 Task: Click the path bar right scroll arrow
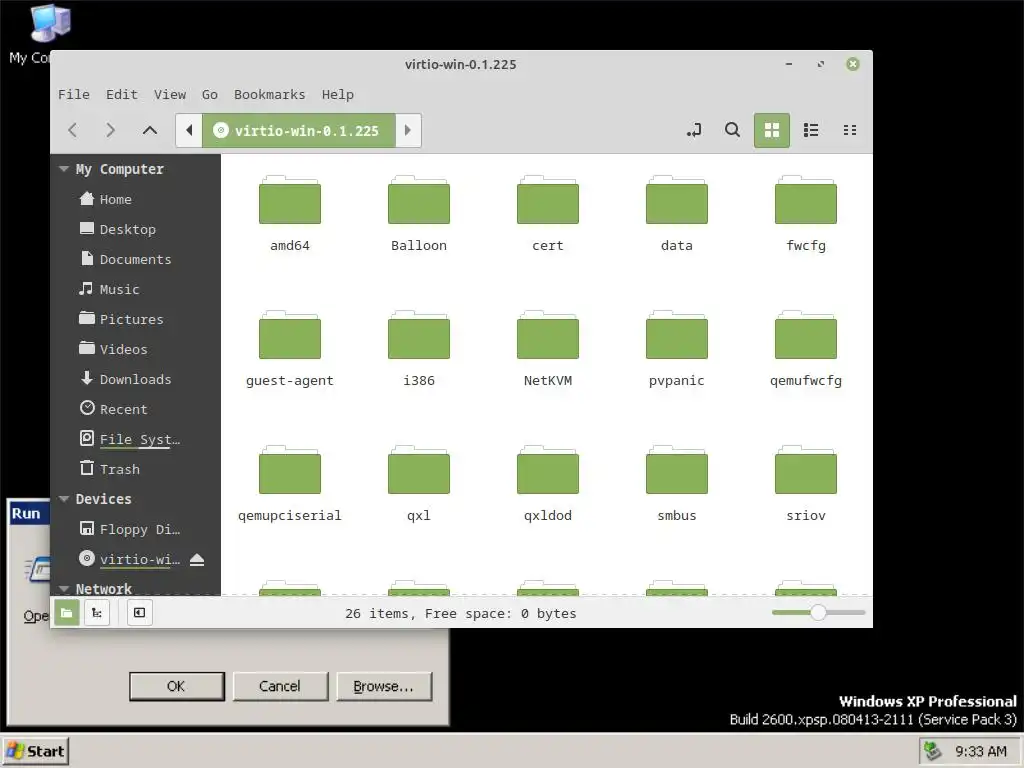[408, 130]
